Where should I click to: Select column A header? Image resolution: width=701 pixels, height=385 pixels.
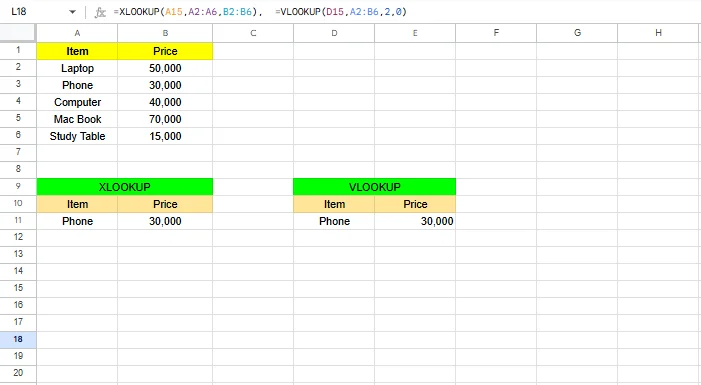[x=77, y=33]
